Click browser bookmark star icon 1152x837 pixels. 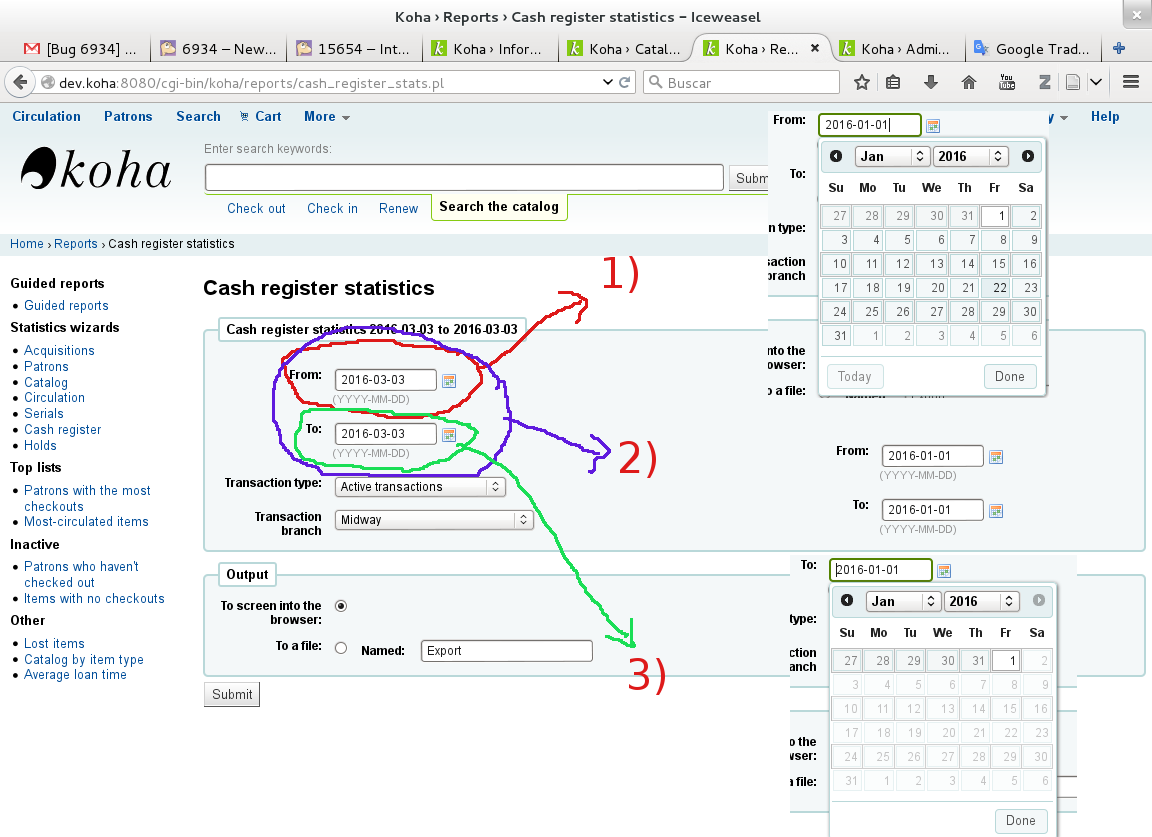point(861,82)
